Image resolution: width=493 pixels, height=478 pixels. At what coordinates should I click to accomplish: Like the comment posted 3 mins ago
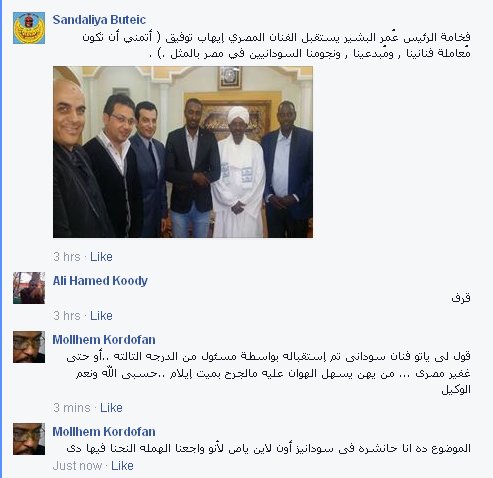click(x=111, y=408)
